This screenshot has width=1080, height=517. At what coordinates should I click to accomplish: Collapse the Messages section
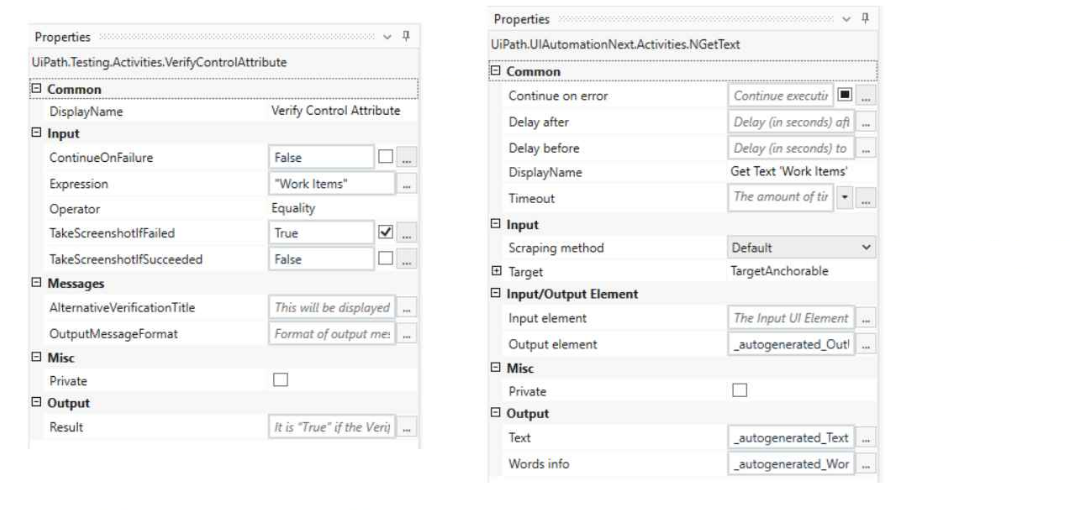(x=37, y=283)
